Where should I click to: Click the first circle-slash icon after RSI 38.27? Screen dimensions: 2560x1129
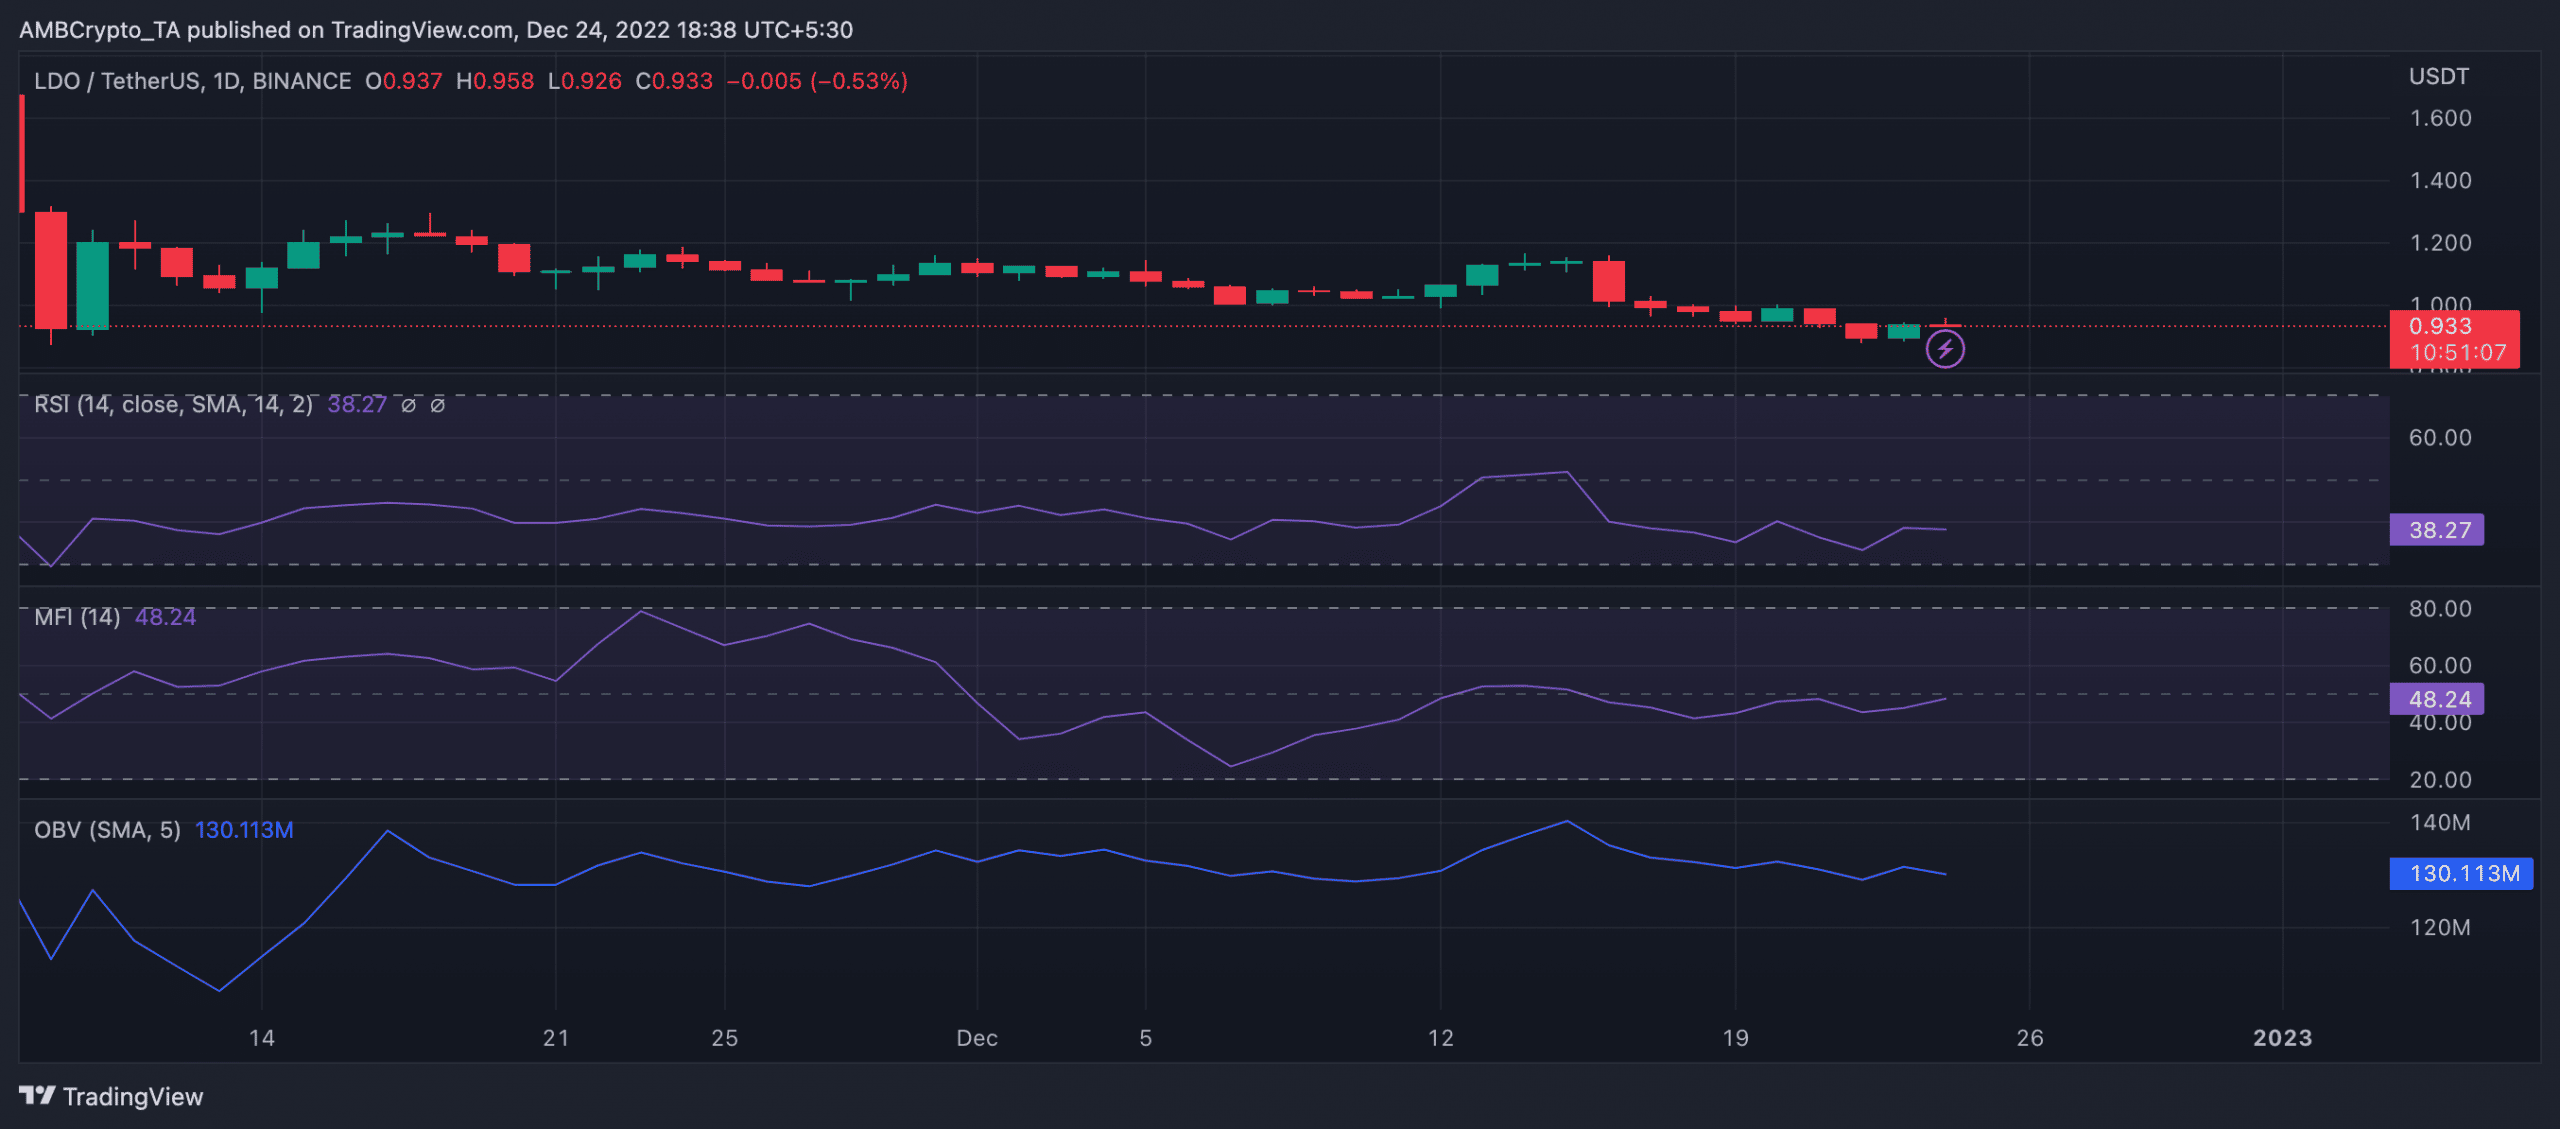[408, 405]
